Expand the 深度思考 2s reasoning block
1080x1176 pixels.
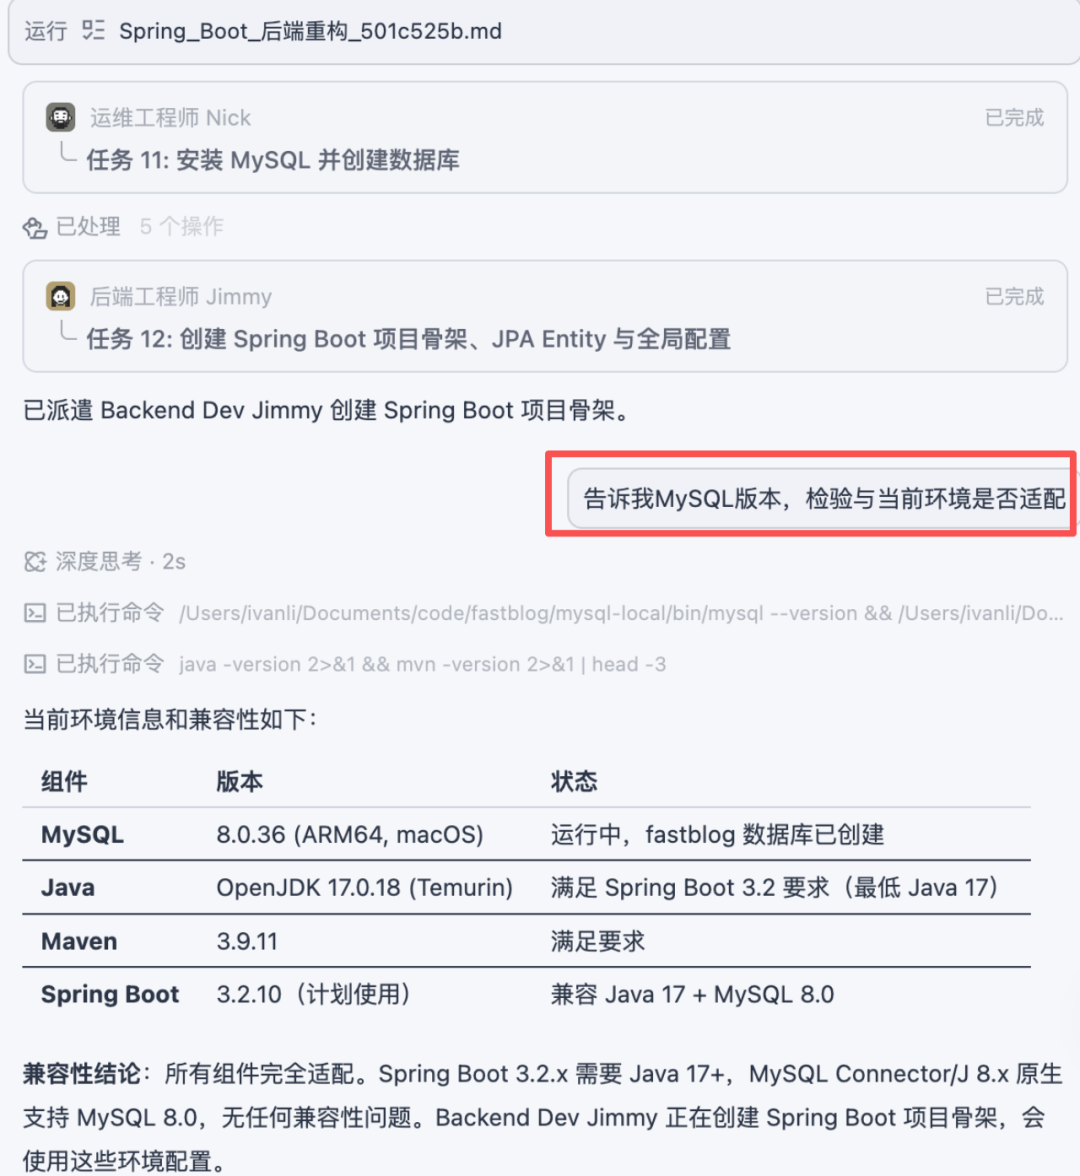pyautogui.click(x=105, y=562)
